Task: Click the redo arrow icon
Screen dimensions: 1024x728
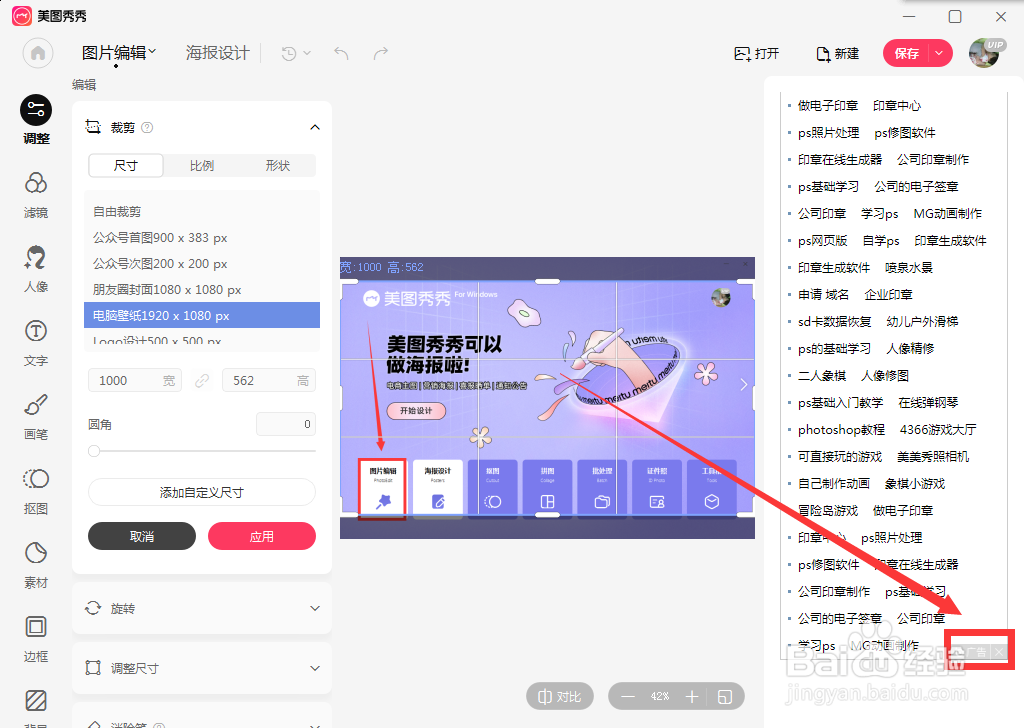Action: 381,53
